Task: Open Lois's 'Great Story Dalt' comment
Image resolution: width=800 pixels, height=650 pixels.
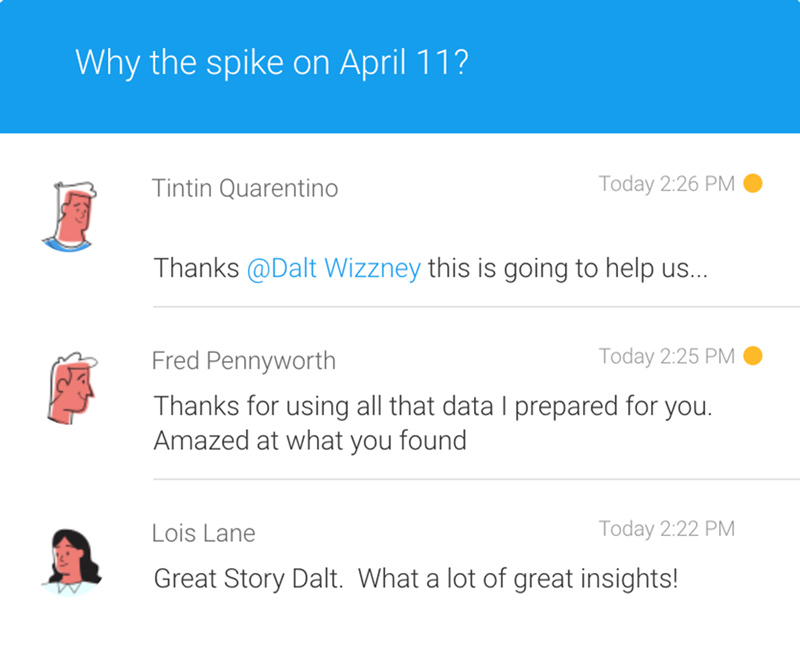Action: [416, 579]
